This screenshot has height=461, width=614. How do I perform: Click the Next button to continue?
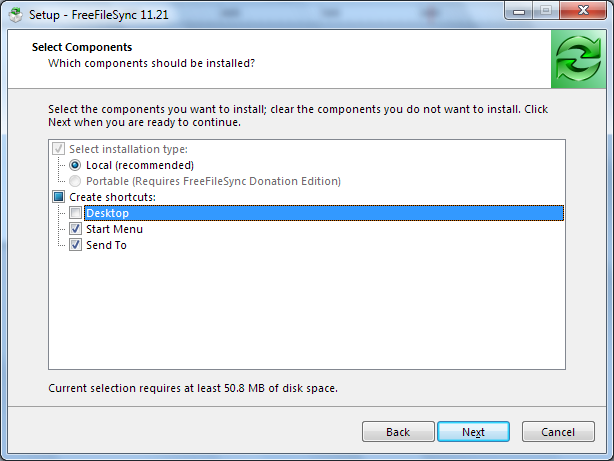coord(473,432)
